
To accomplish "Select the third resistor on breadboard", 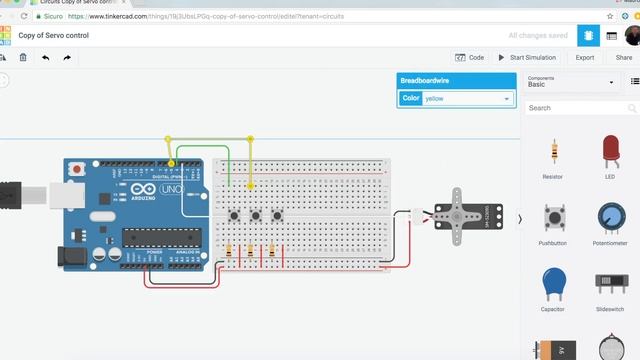I will (272, 251).
